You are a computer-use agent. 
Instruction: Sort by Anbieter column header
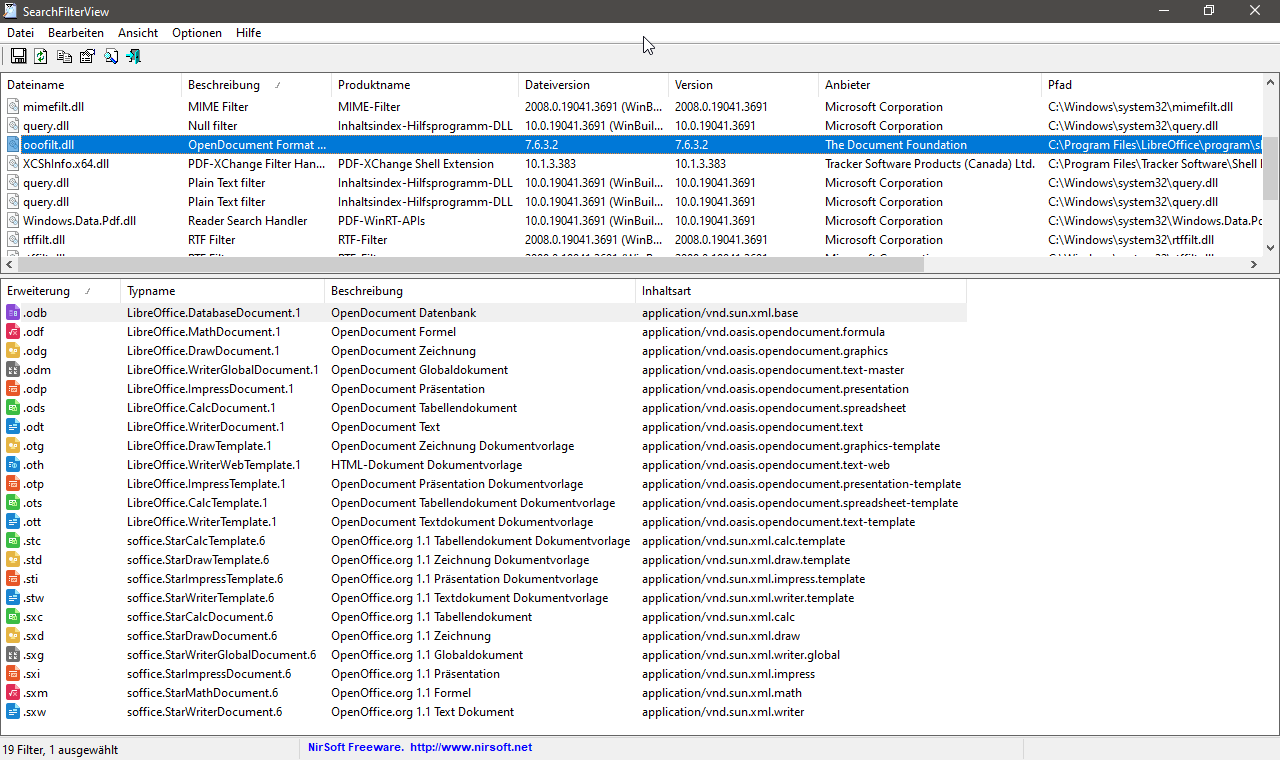coord(930,85)
